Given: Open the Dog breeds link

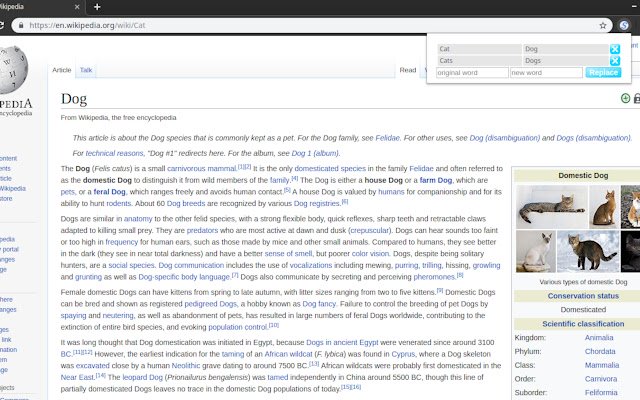Looking at the screenshot, I should (x=186, y=203).
